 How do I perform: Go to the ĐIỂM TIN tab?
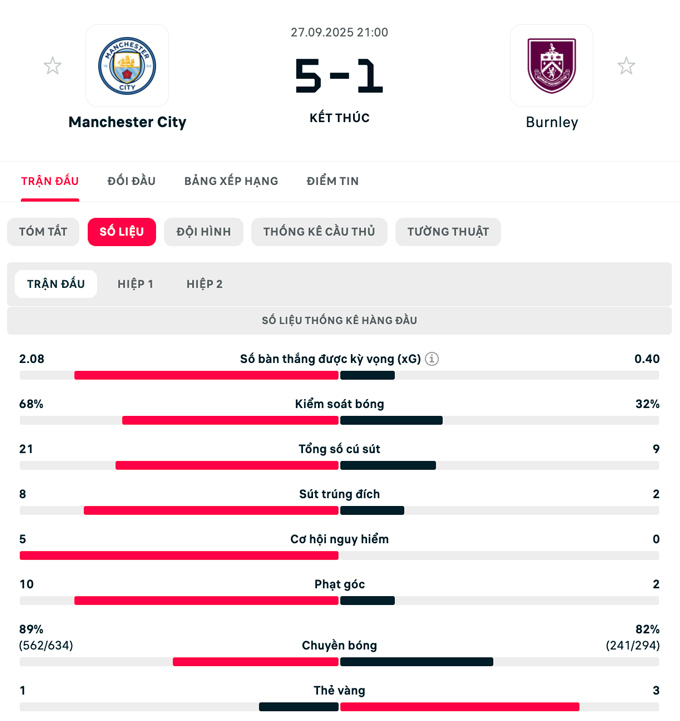pos(333,181)
